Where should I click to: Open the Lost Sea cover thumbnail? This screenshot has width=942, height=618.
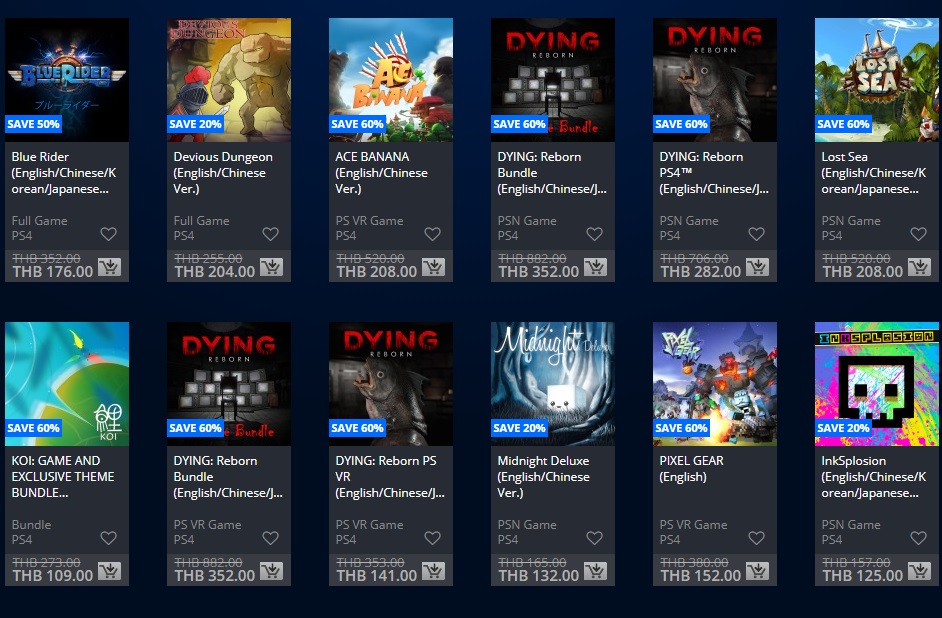click(877, 80)
